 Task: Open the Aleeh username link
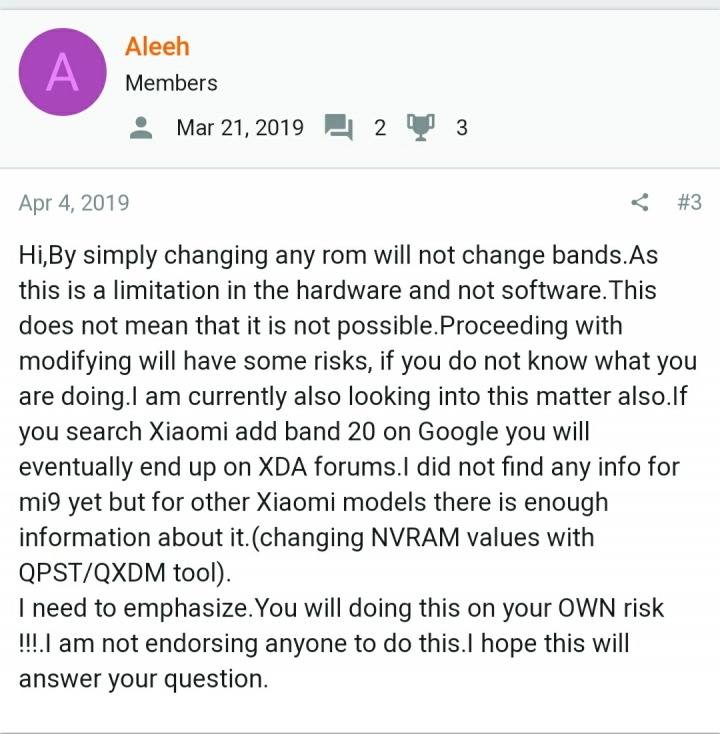pyautogui.click(x=157, y=46)
